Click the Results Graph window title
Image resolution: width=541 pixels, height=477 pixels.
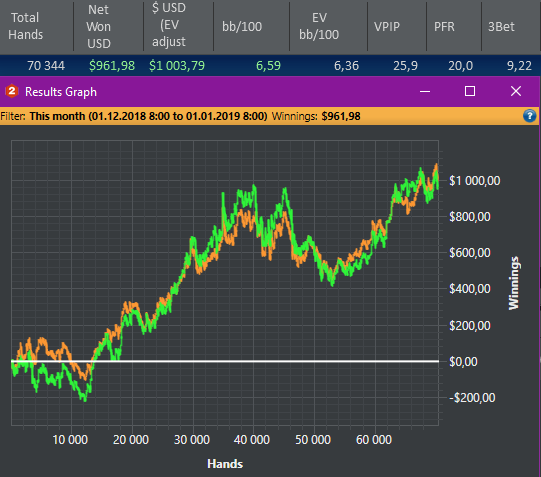(61, 92)
